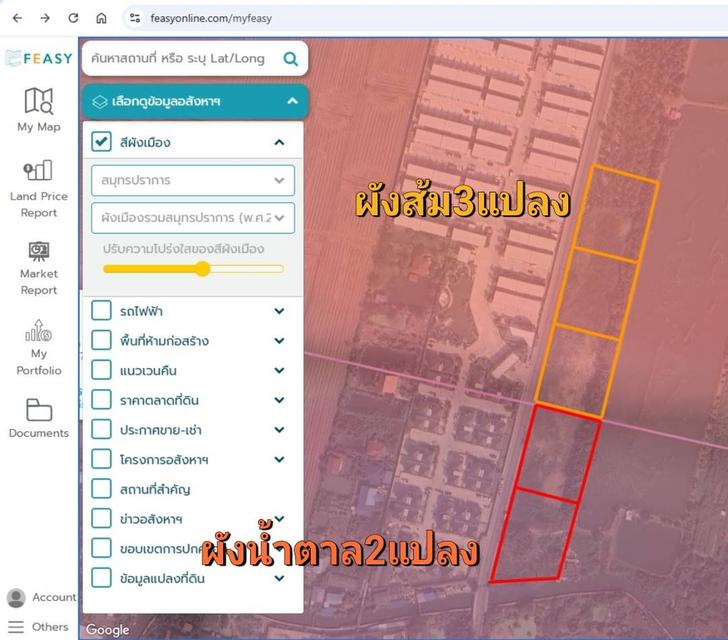Image resolution: width=728 pixels, height=640 pixels.
Task: Expand the ข้อมูลแปลงที่ดิน chevron
Action: pos(279,578)
